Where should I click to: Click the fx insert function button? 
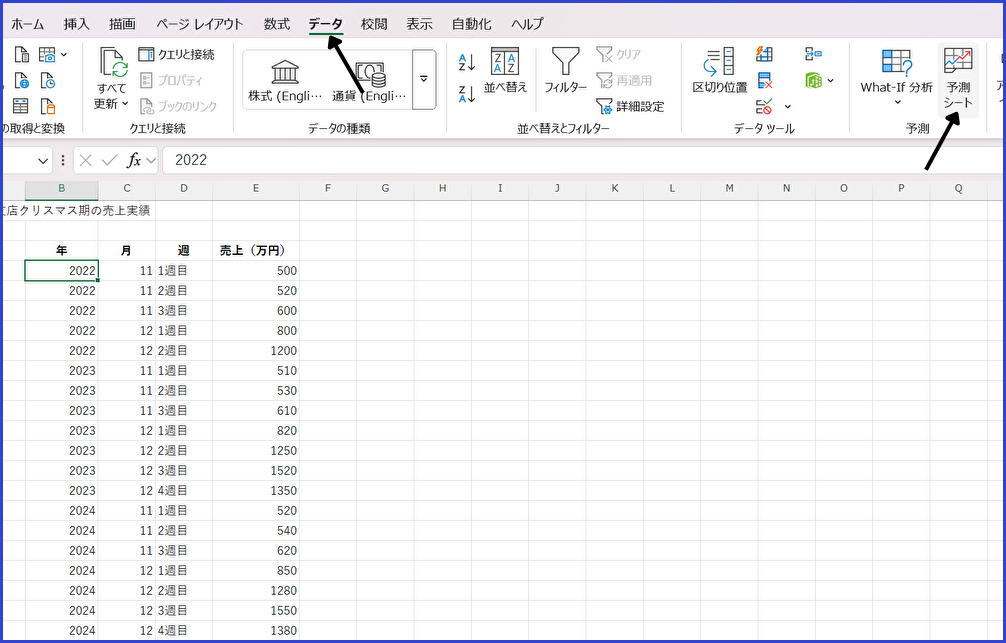[134, 160]
